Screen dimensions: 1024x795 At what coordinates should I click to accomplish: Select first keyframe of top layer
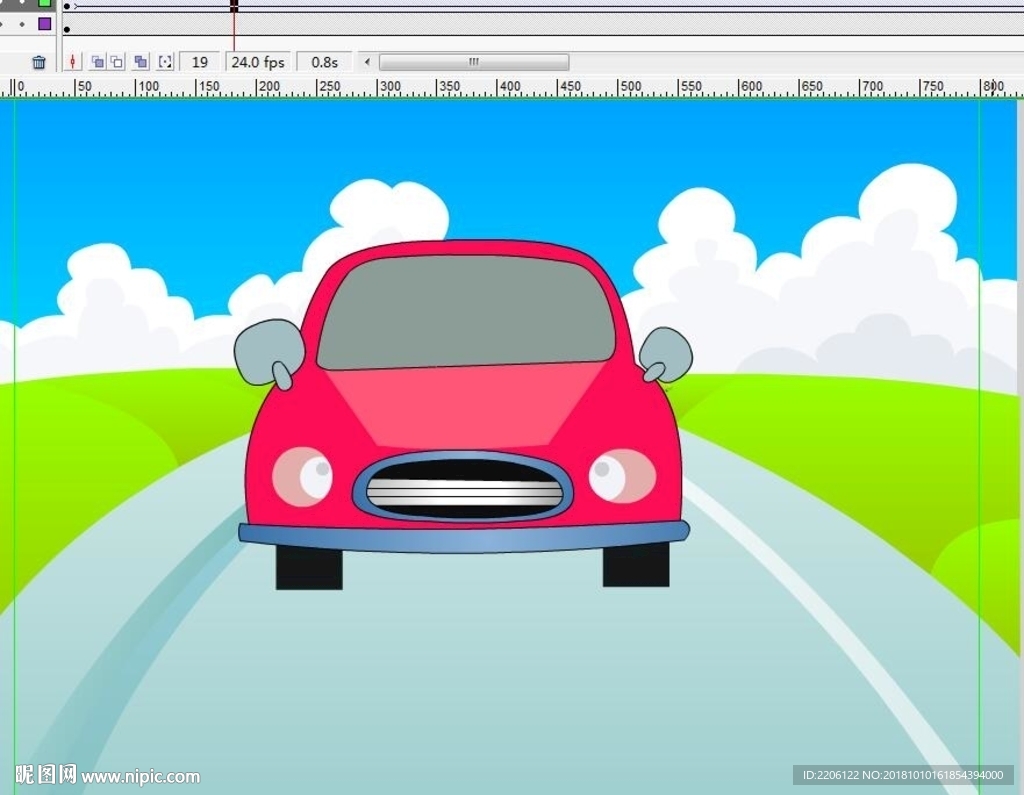click(x=67, y=6)
